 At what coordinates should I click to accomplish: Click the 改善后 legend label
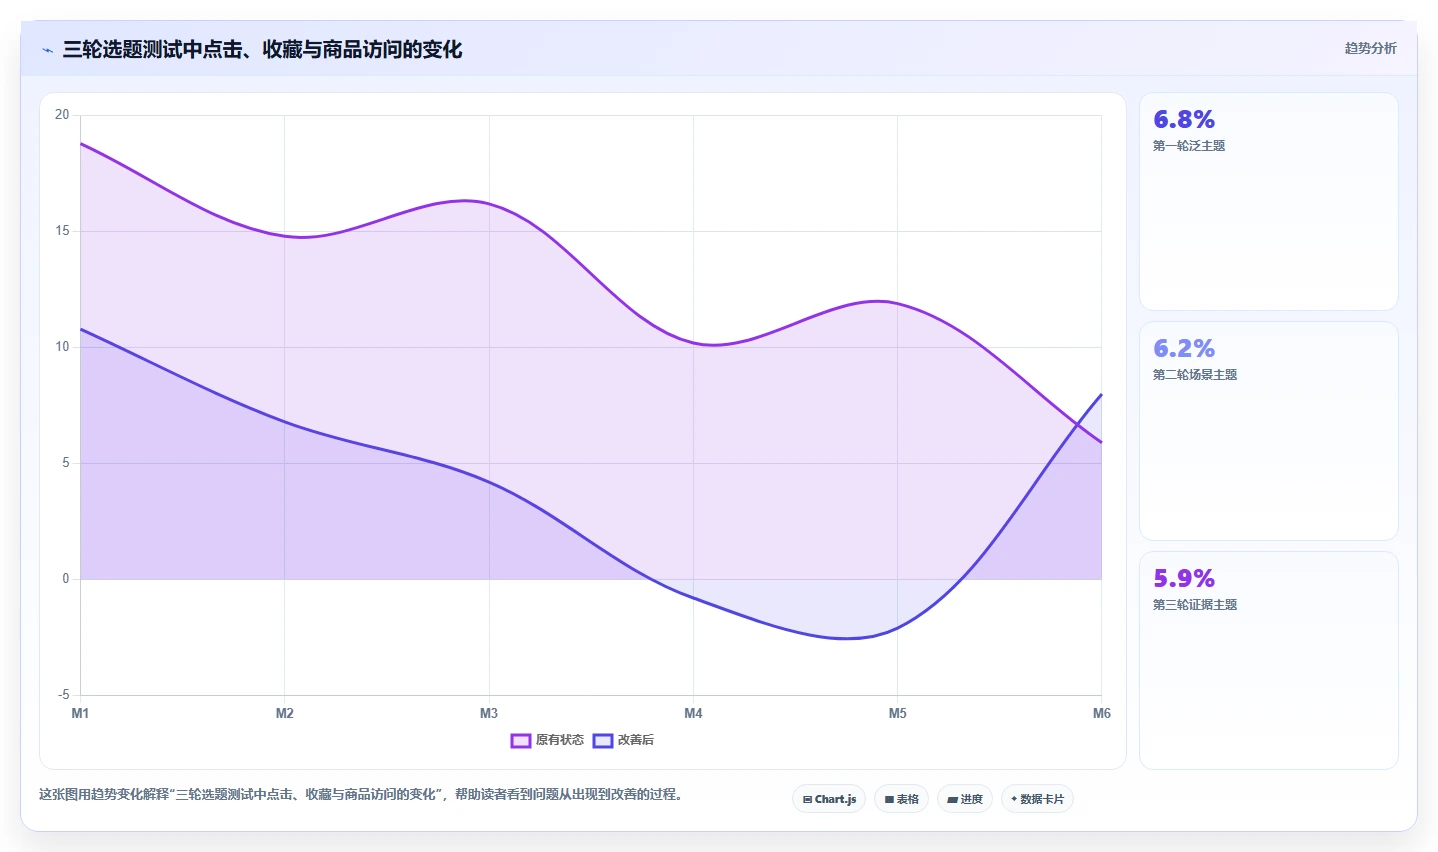pyautogui.click(x=635, y=740)
